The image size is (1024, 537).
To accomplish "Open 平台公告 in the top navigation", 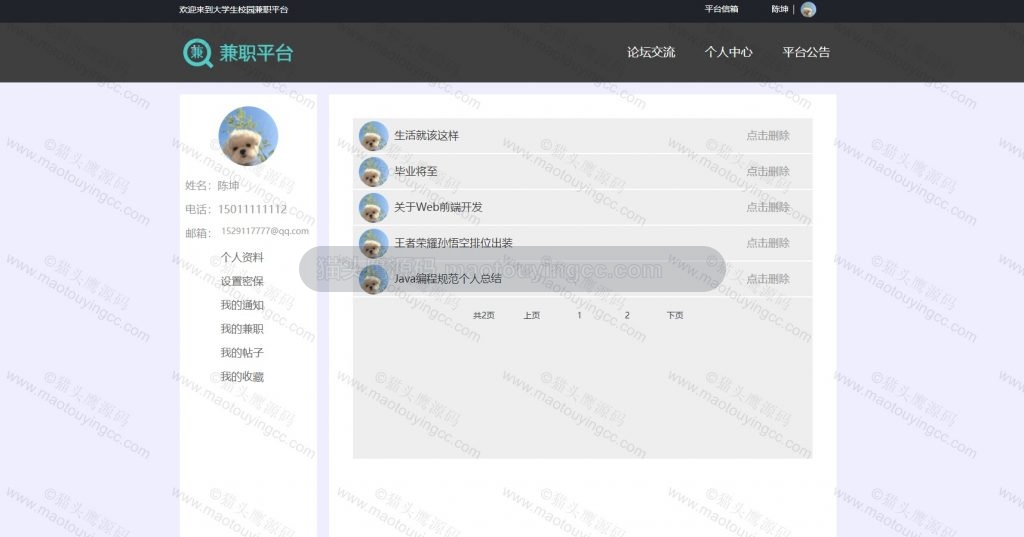I will pos(806,52).
